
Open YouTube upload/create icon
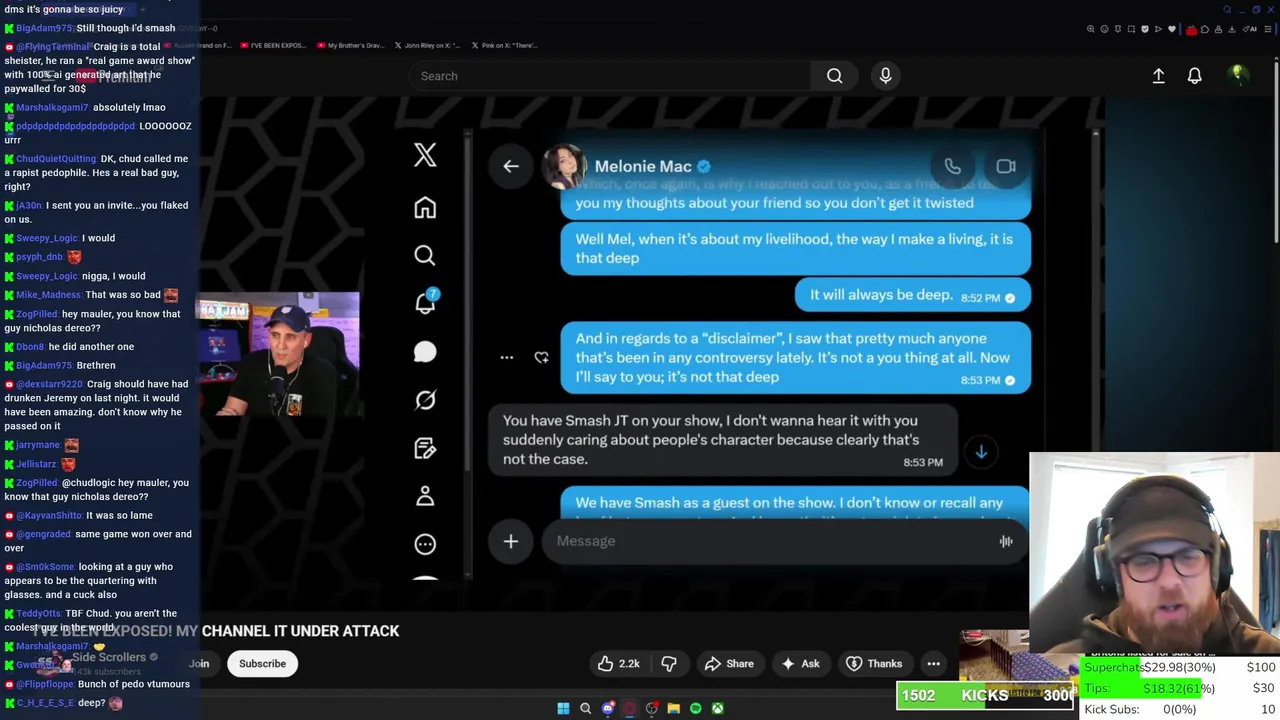point(1158,76)
